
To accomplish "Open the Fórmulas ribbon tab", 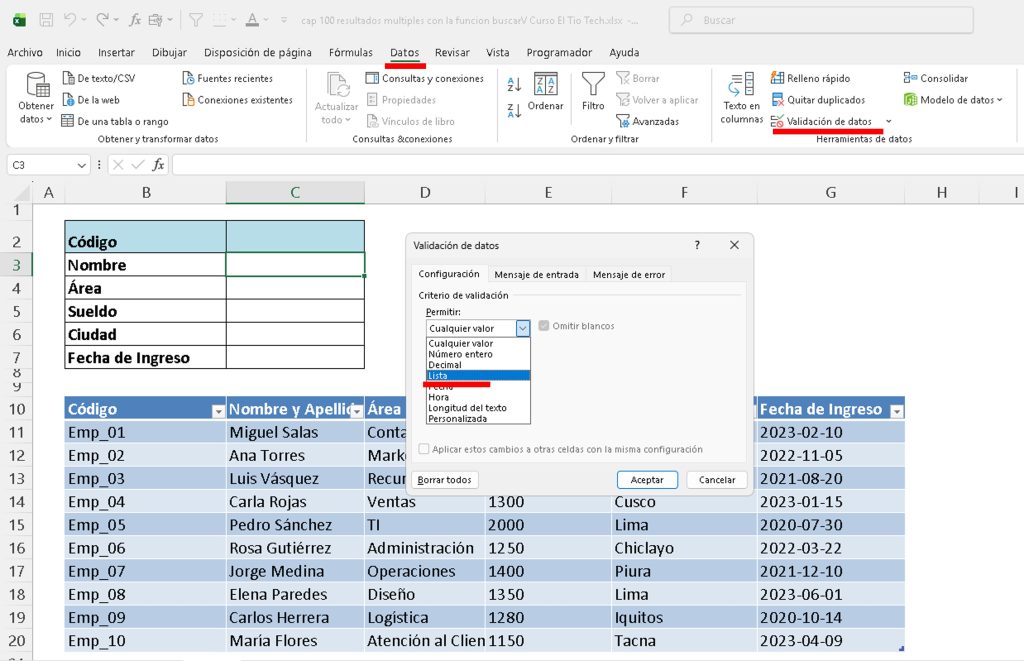I will pos(350,53).
